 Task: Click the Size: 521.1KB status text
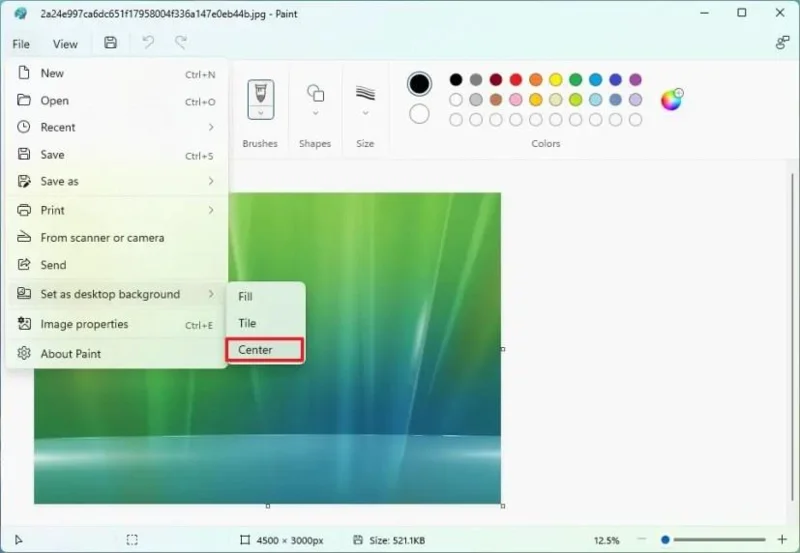(397, 540)
